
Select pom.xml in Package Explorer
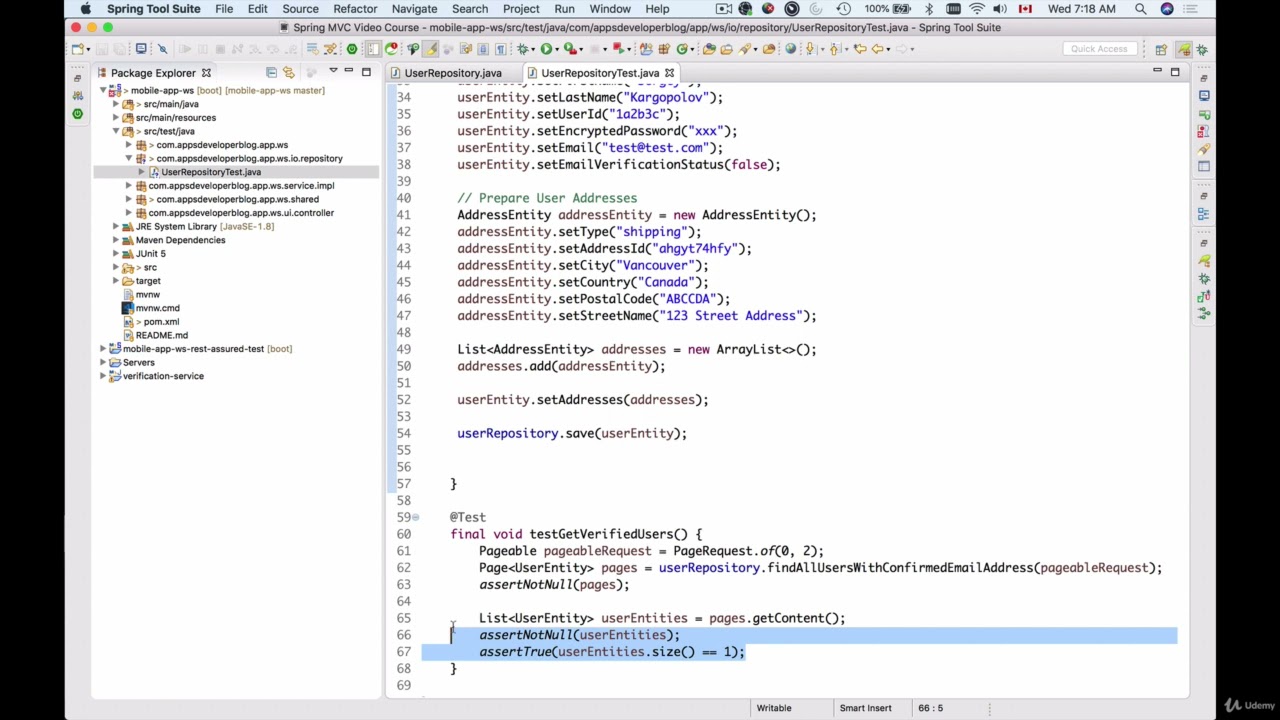click(x=161, y=322)
